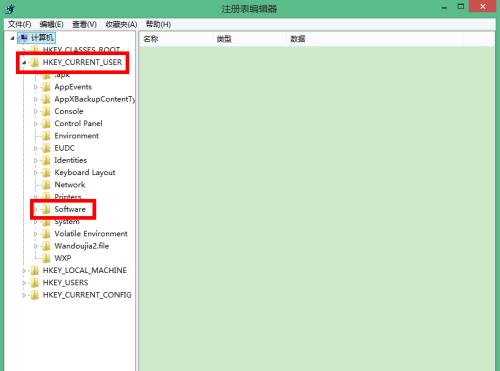Expand the Software key
500x371 pixels.
coord(36,209)
